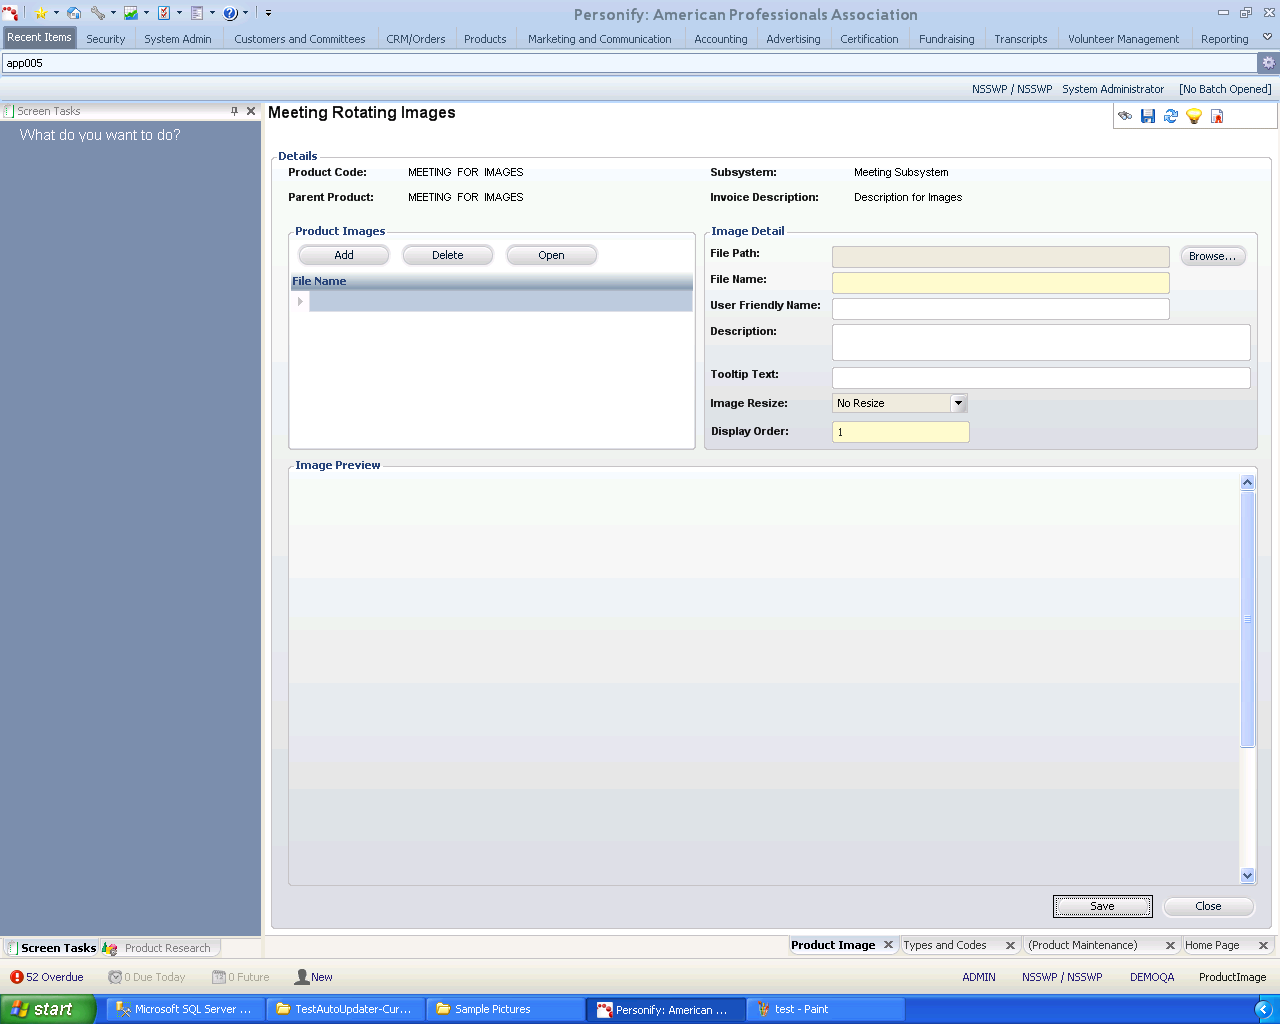The height and width of the screenshot is (1024, 1280).
Task: Expand the row indicator arrow in File Name grid
Action: point(300,301)
